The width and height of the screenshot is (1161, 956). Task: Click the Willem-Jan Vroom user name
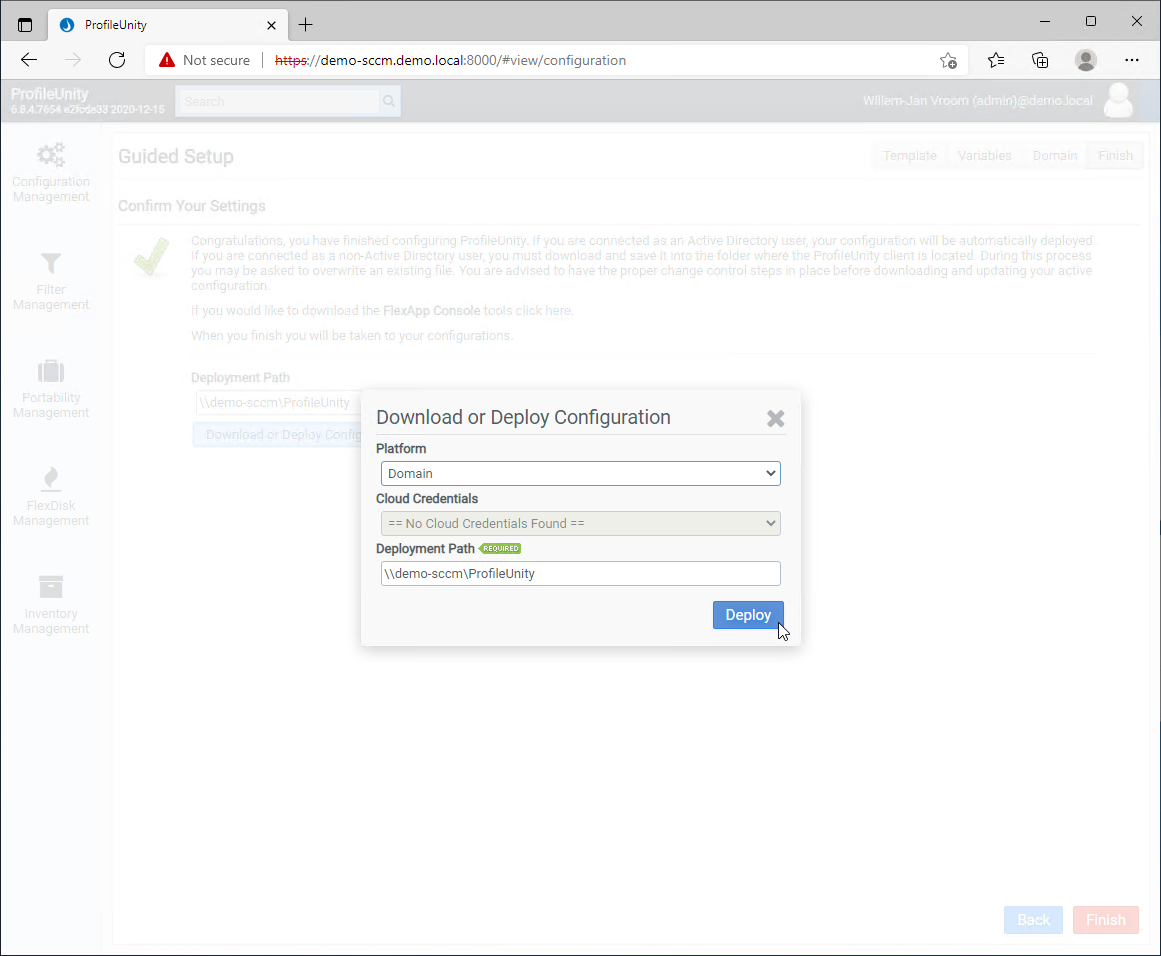pos(977,101)
